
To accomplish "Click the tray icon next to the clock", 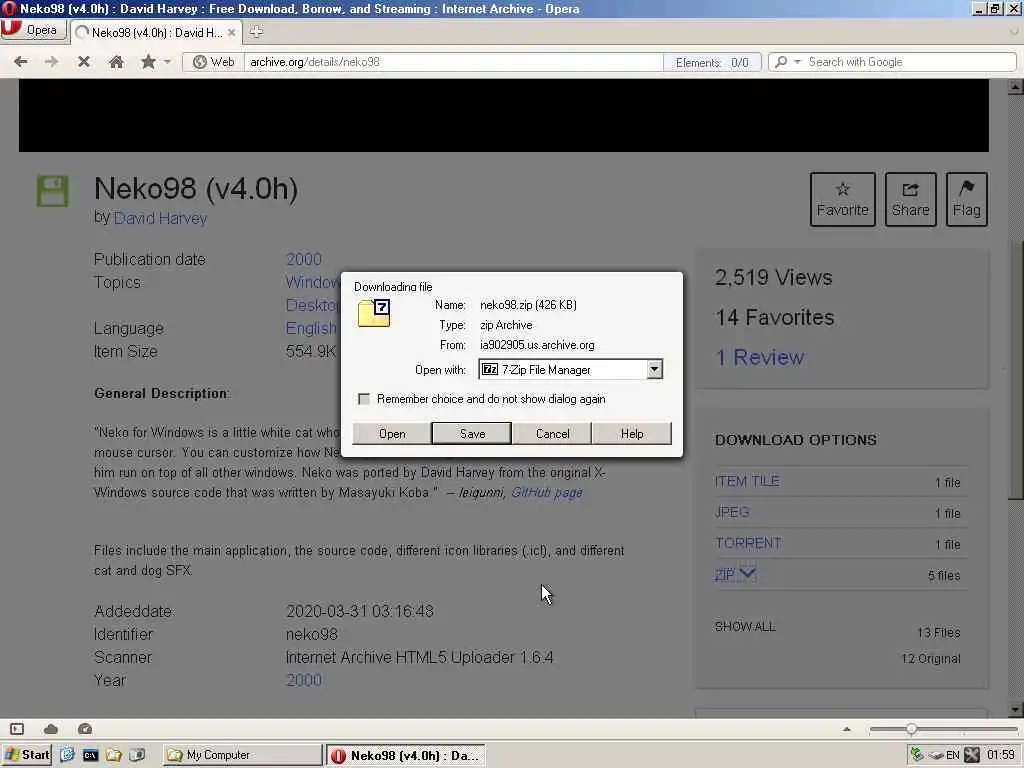I will coord(972,755).
